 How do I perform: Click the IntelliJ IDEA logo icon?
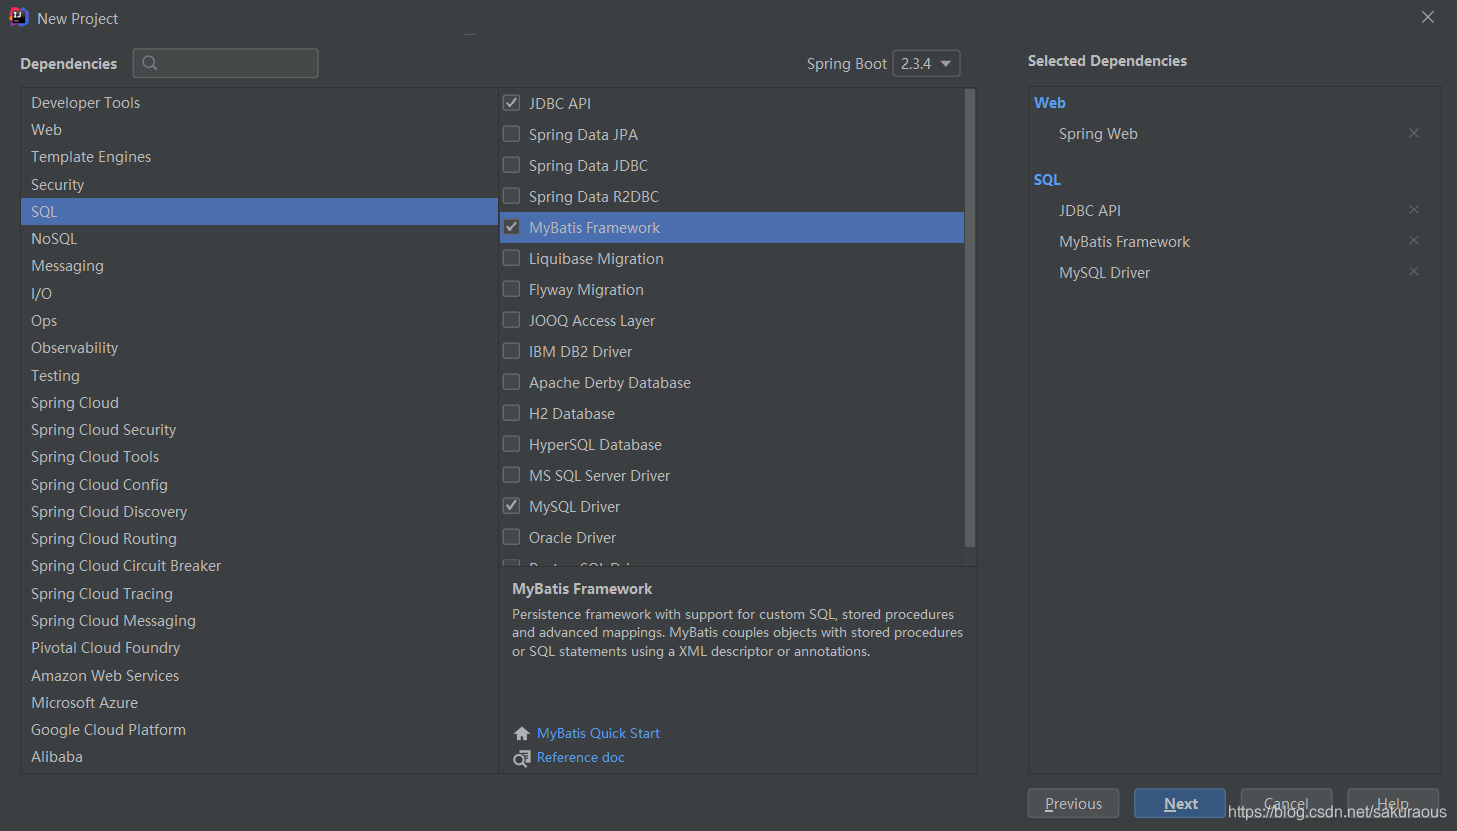(18, 17)
